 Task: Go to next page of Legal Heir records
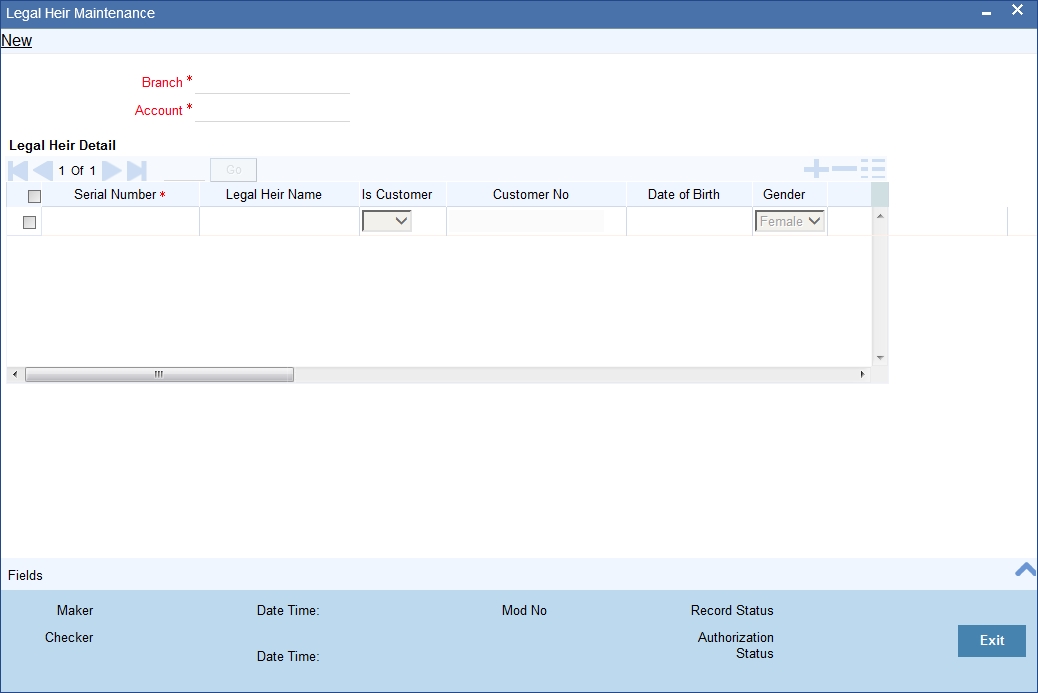pos(111,171)
